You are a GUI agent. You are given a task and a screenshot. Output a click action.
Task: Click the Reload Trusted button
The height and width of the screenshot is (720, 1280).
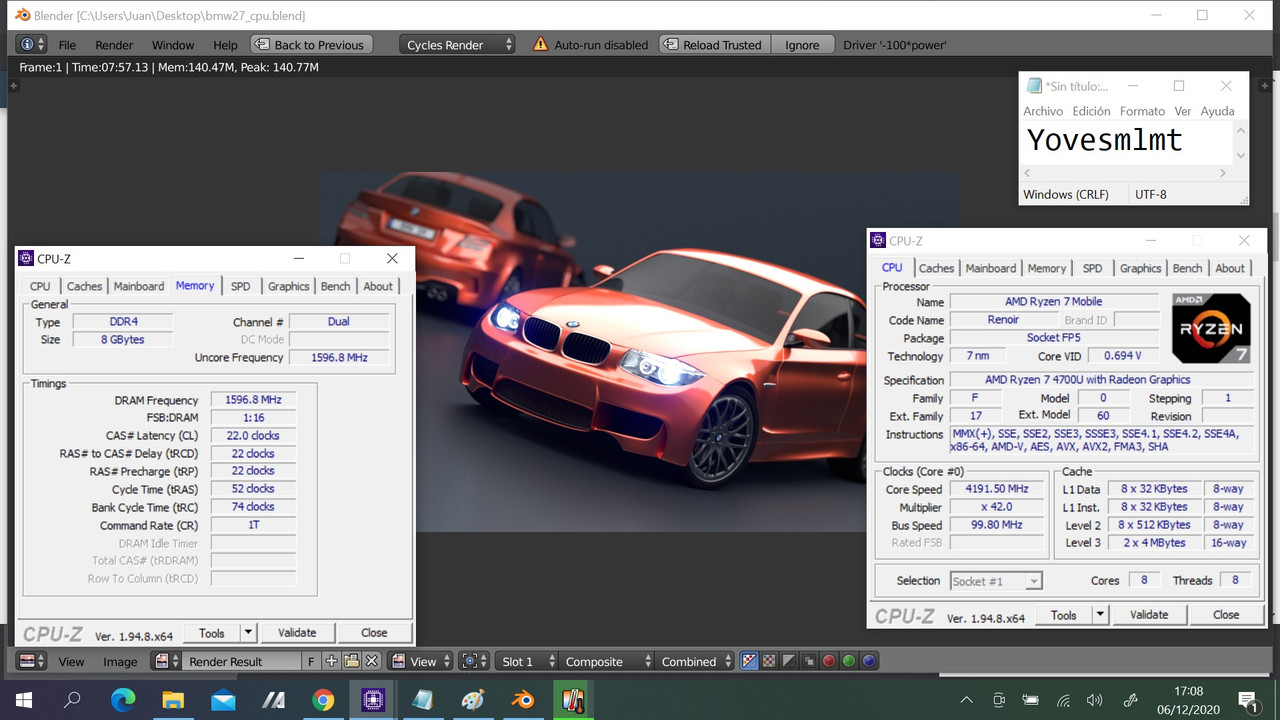point(714,45)
